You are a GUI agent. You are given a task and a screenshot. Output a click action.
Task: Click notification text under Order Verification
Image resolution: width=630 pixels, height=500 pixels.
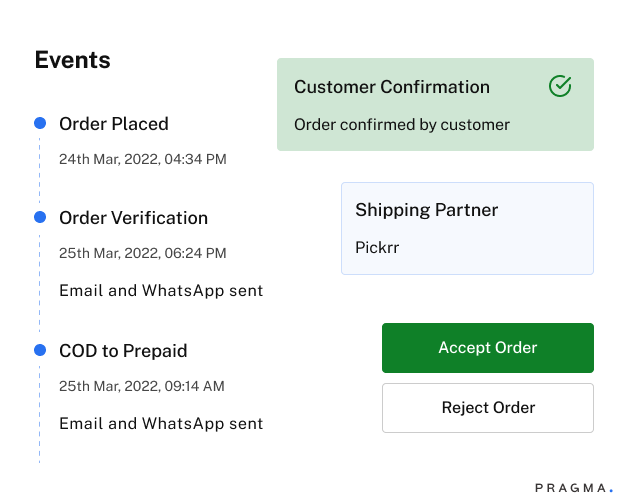[161, 291]
